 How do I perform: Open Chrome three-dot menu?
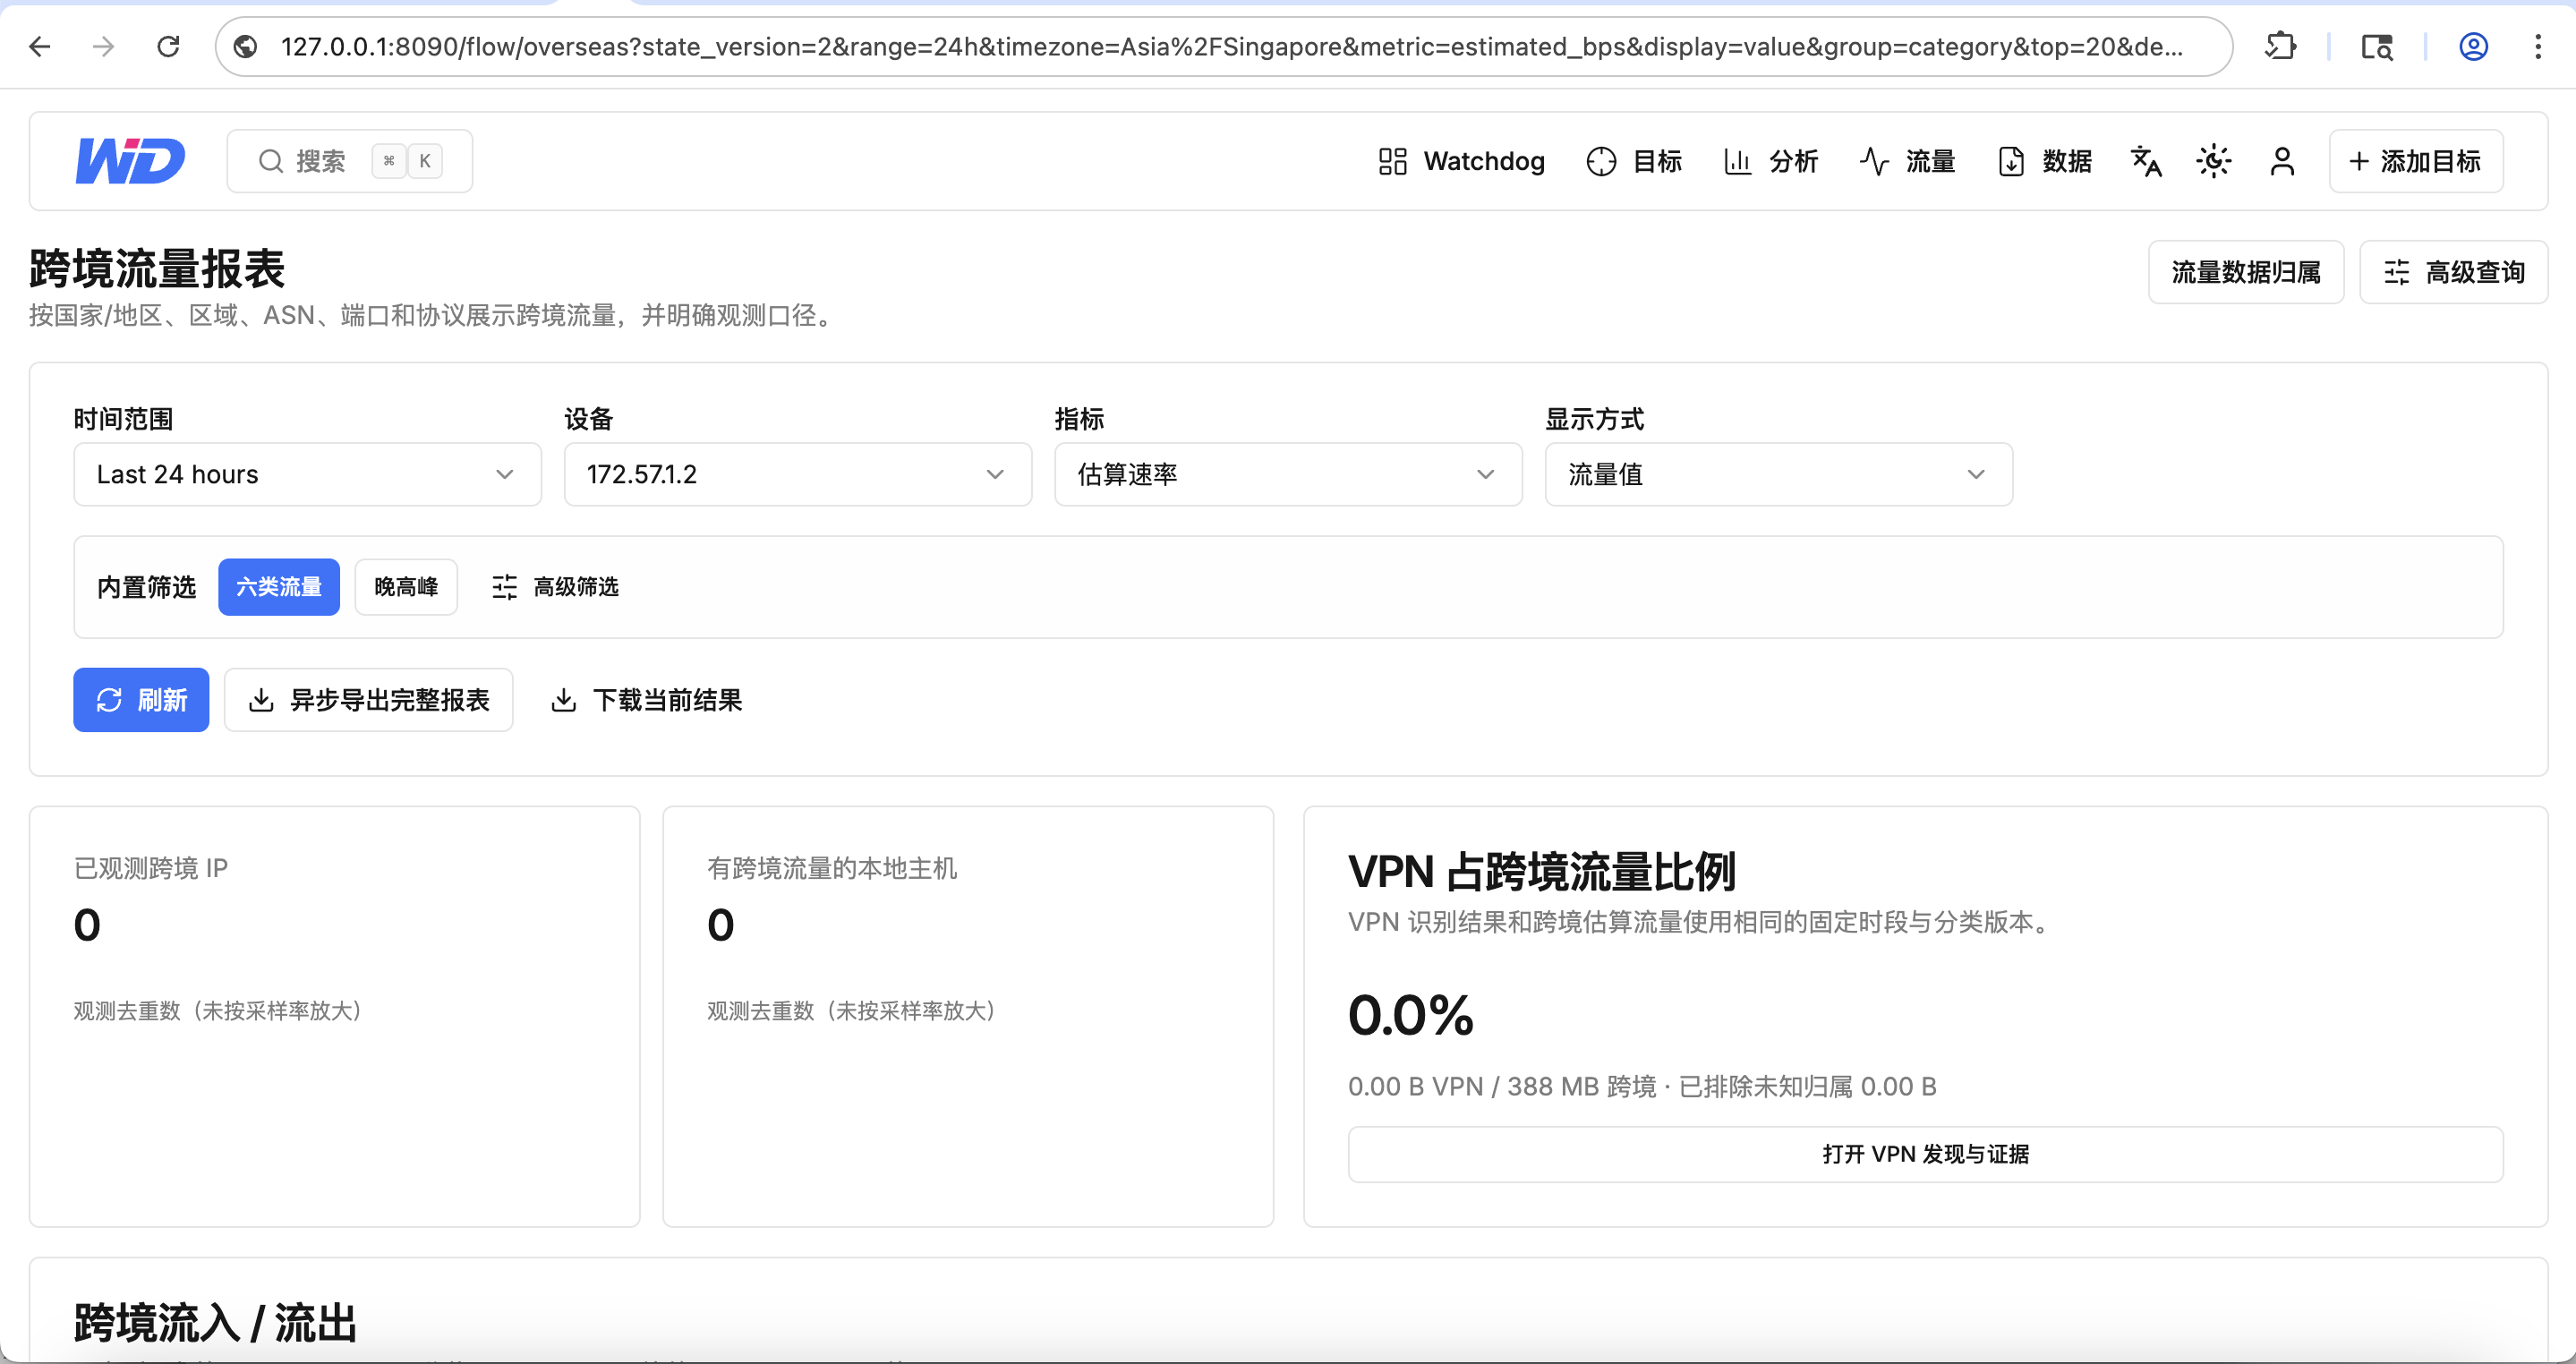click(x=2538, y=46)
